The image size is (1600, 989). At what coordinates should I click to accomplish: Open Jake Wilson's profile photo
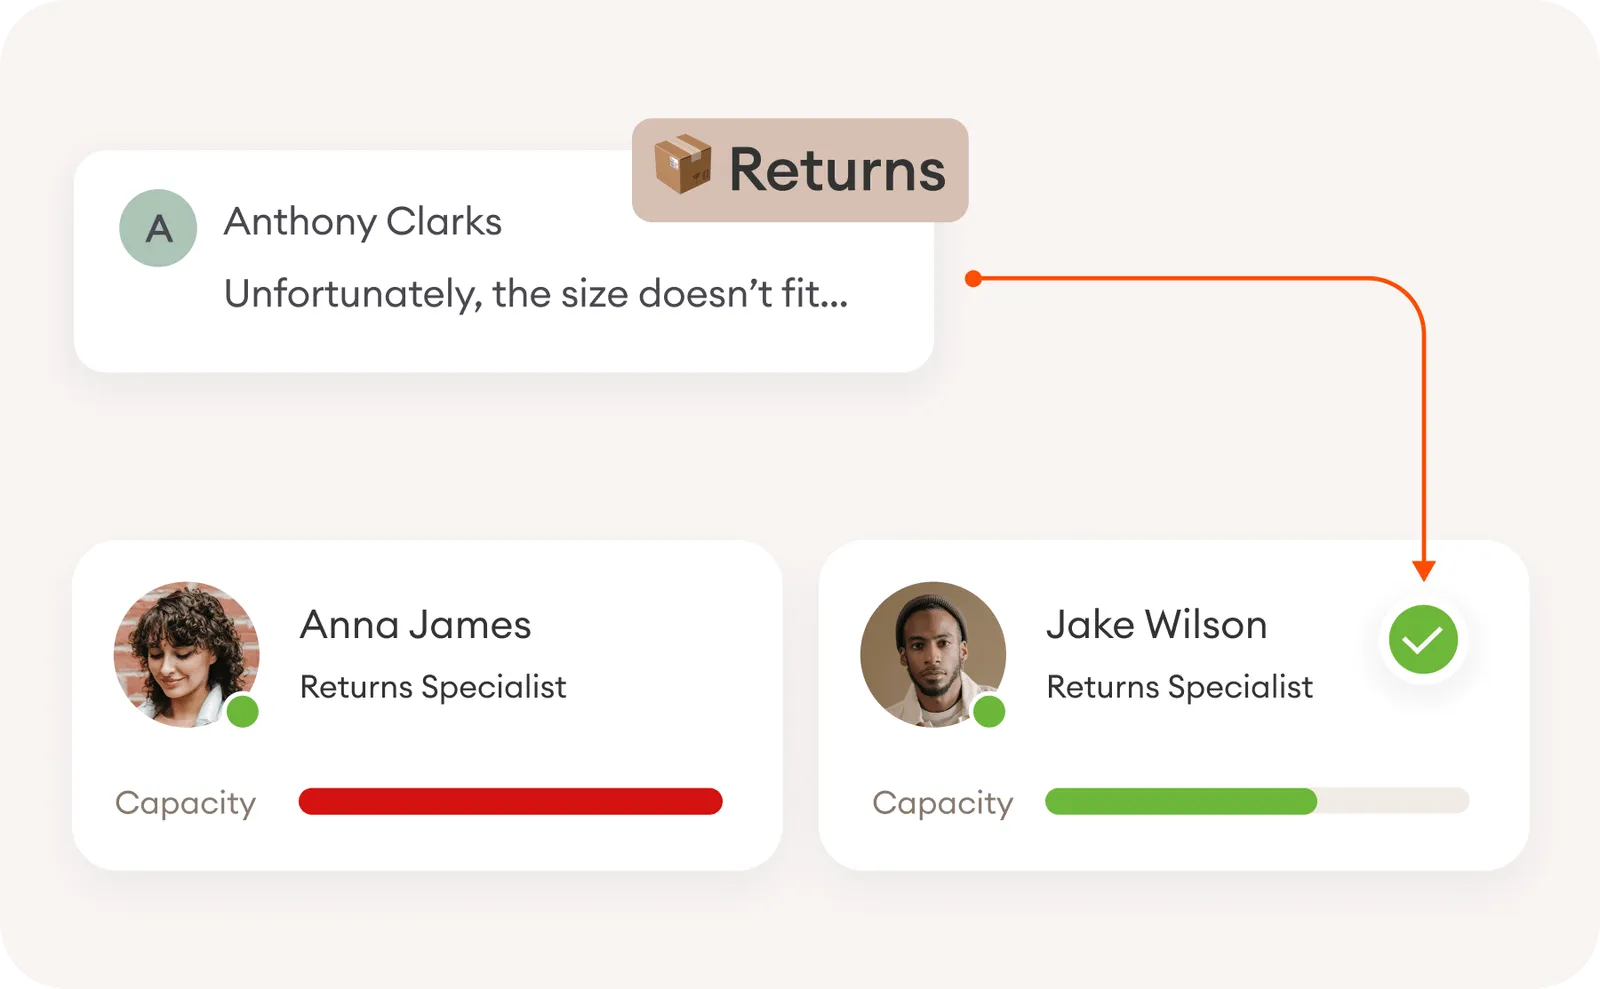[932, 652]
